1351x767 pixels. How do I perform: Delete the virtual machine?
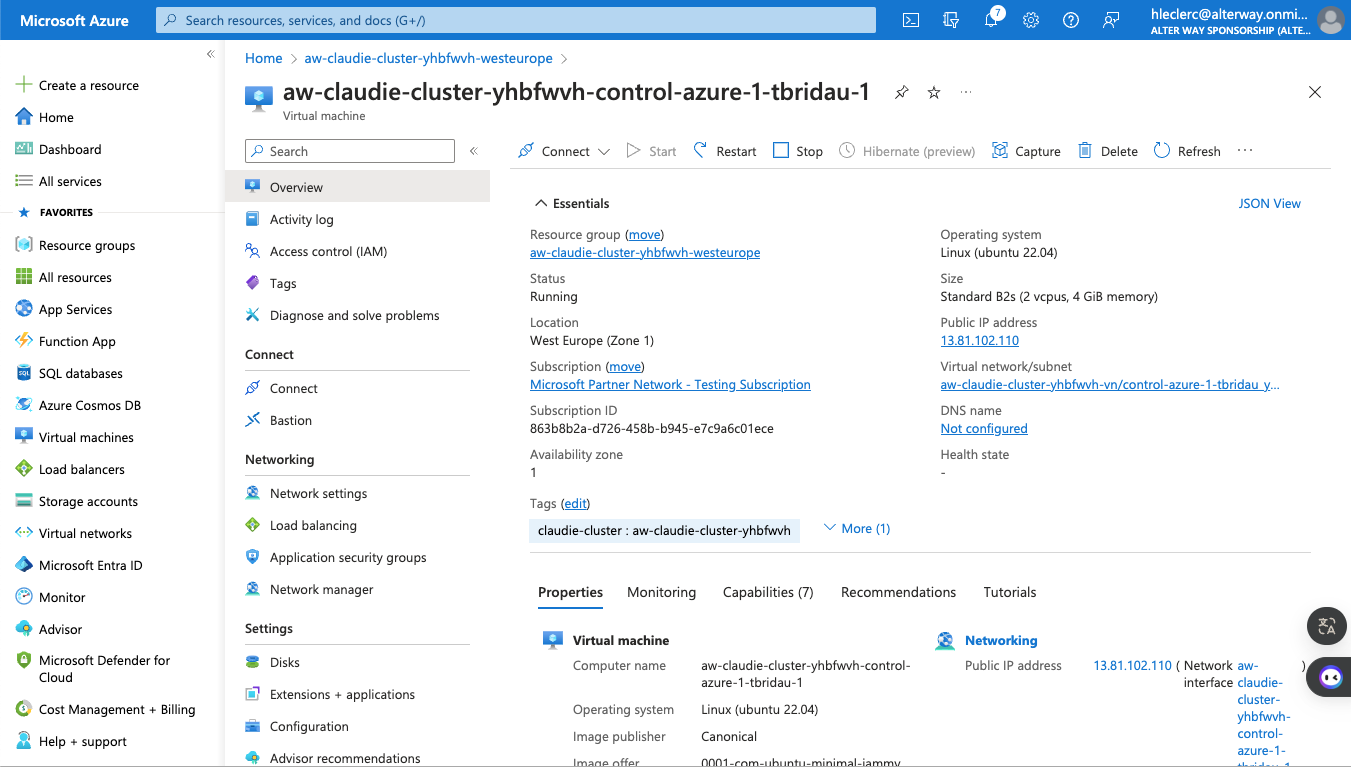click(1108, 151)
